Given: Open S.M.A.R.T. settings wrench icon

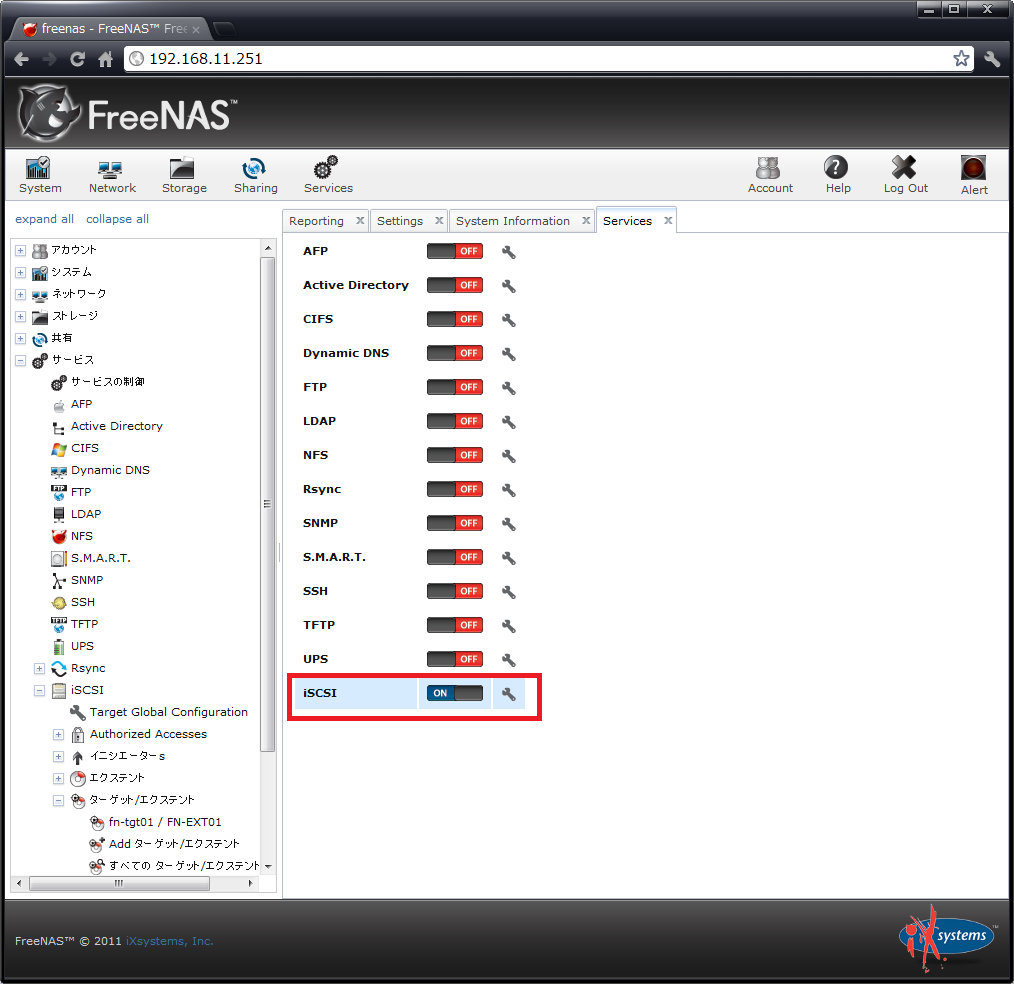Looking at the screenshot, I should pos(509,558).
